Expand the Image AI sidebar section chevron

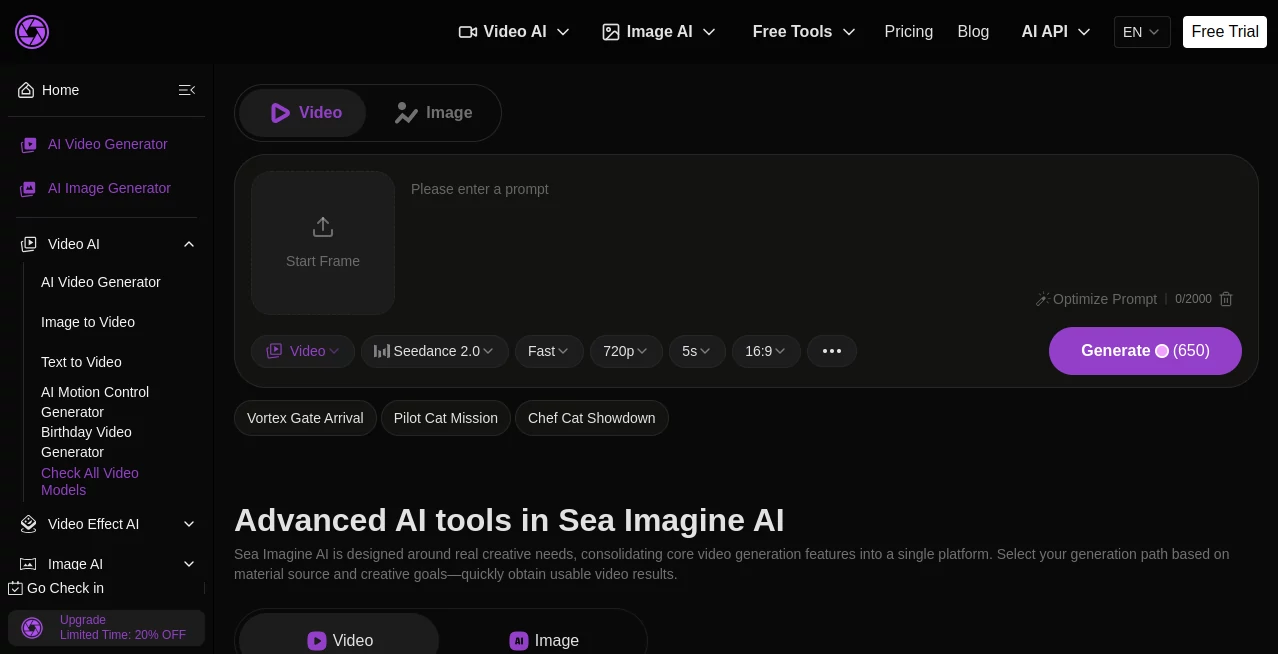click(x=189, y=564)
